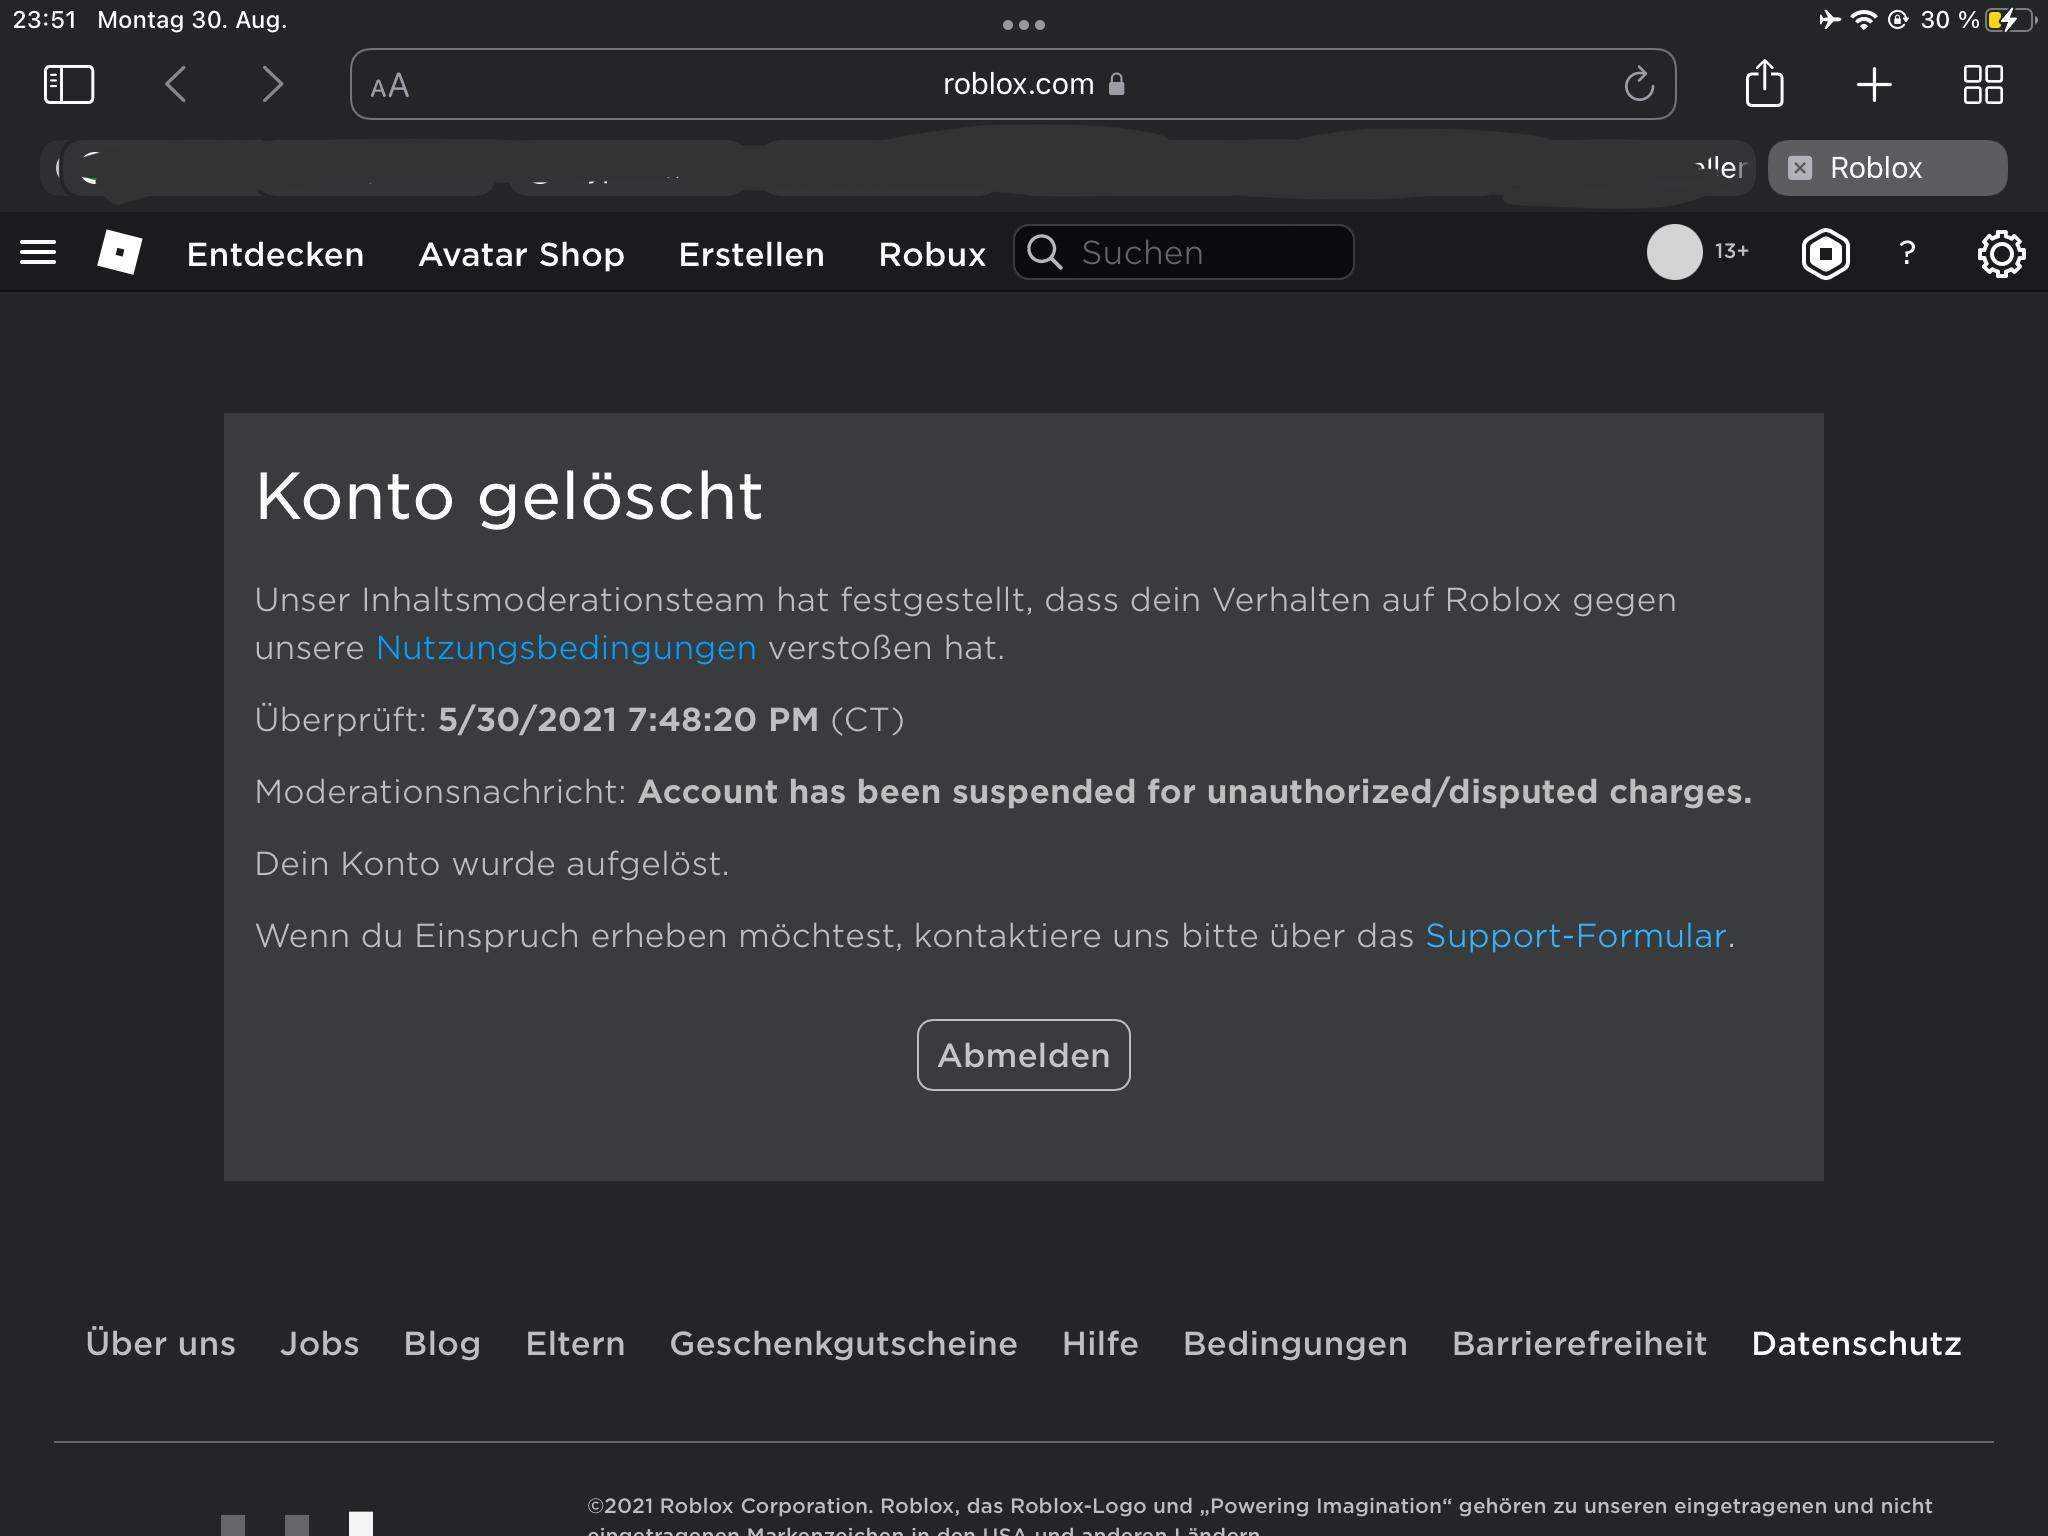Open Bedingungen footer link

(1295, 1344)
